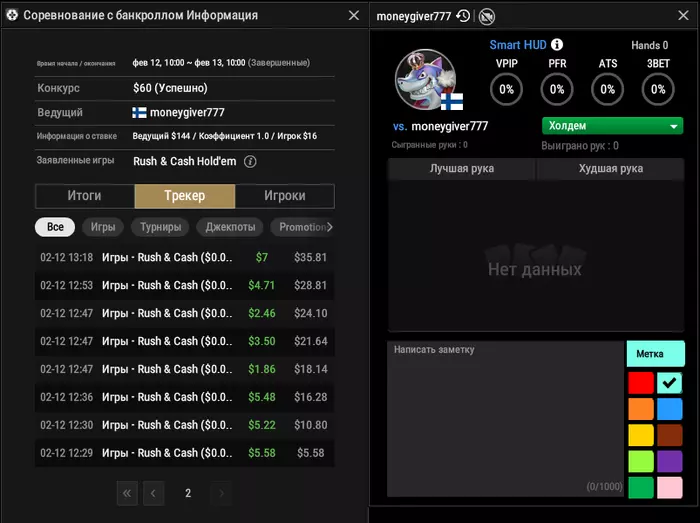This screenshot has height=523, width=700.
Task: Go to the next tracker page
Action: click(x=221, y=493)
